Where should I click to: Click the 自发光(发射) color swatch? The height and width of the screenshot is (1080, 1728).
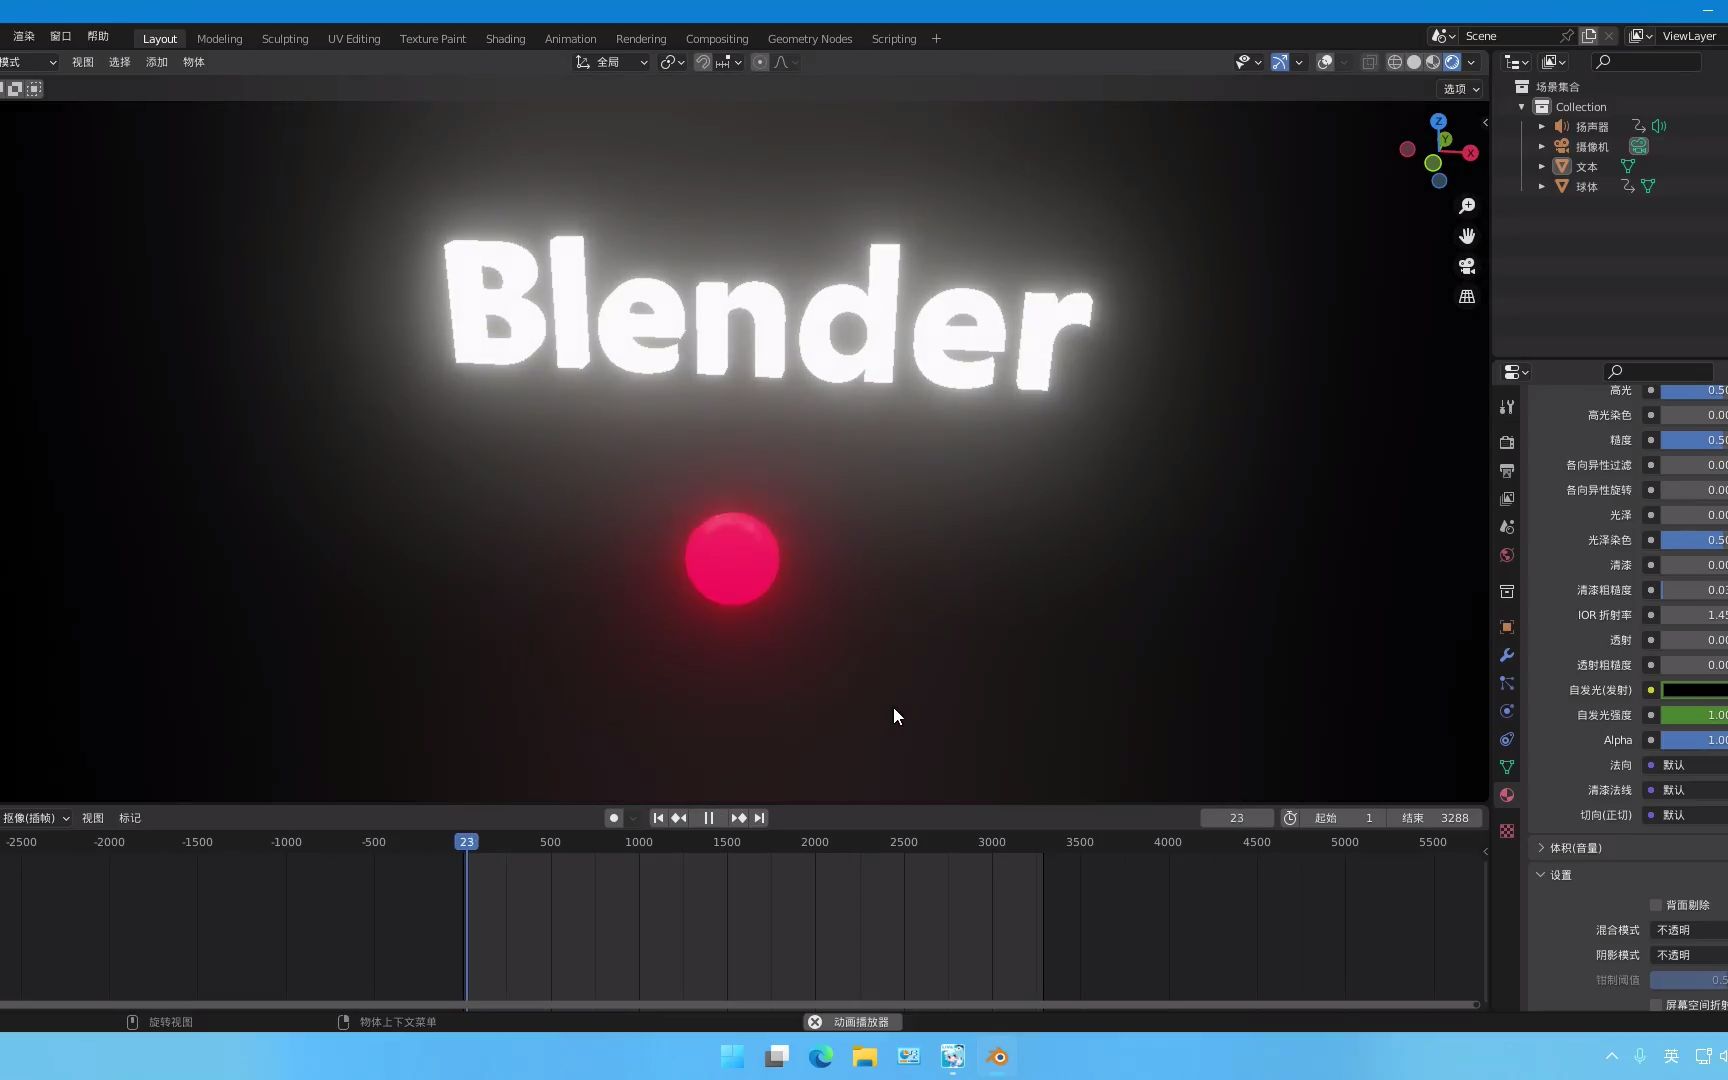(x=1694, y=690)
